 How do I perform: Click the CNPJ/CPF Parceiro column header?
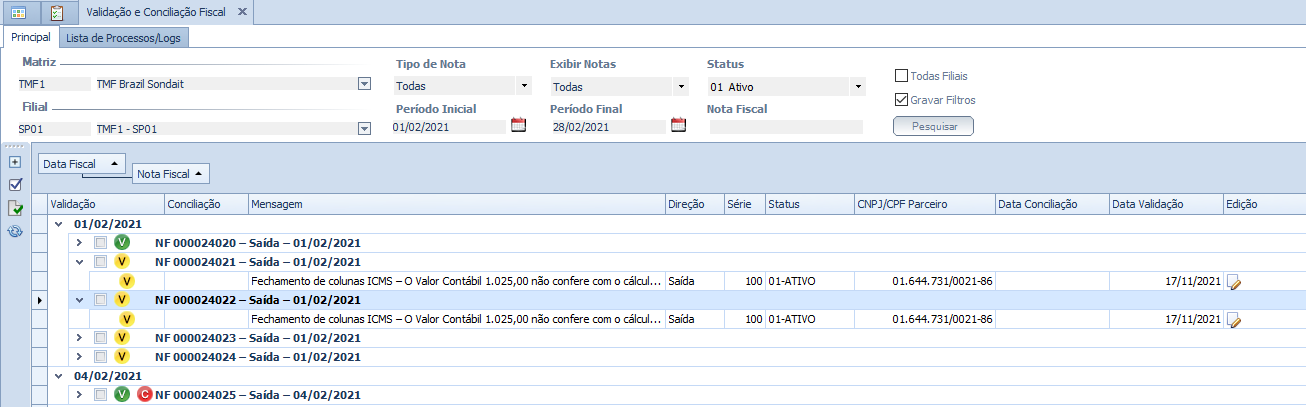coord(924,204)
